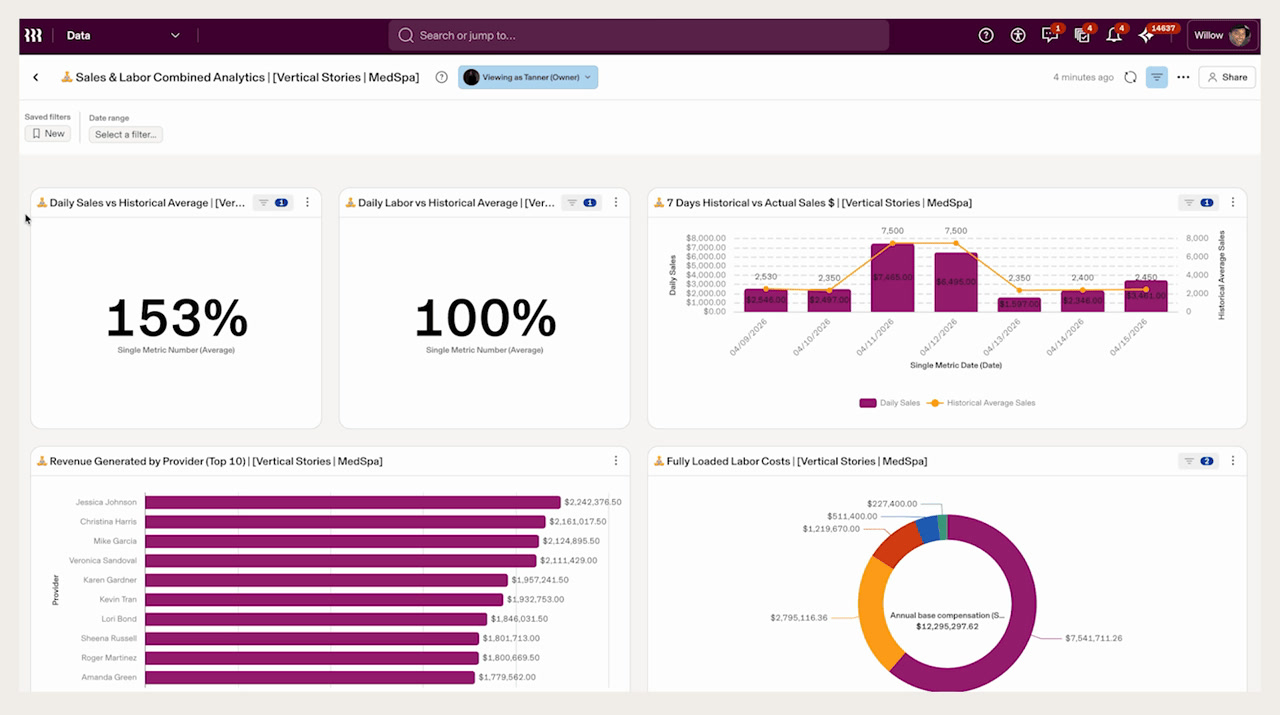Open the chat messages icon with badge 1
The height and width of the screenshot is (715, 1280).
point(1050,35)
